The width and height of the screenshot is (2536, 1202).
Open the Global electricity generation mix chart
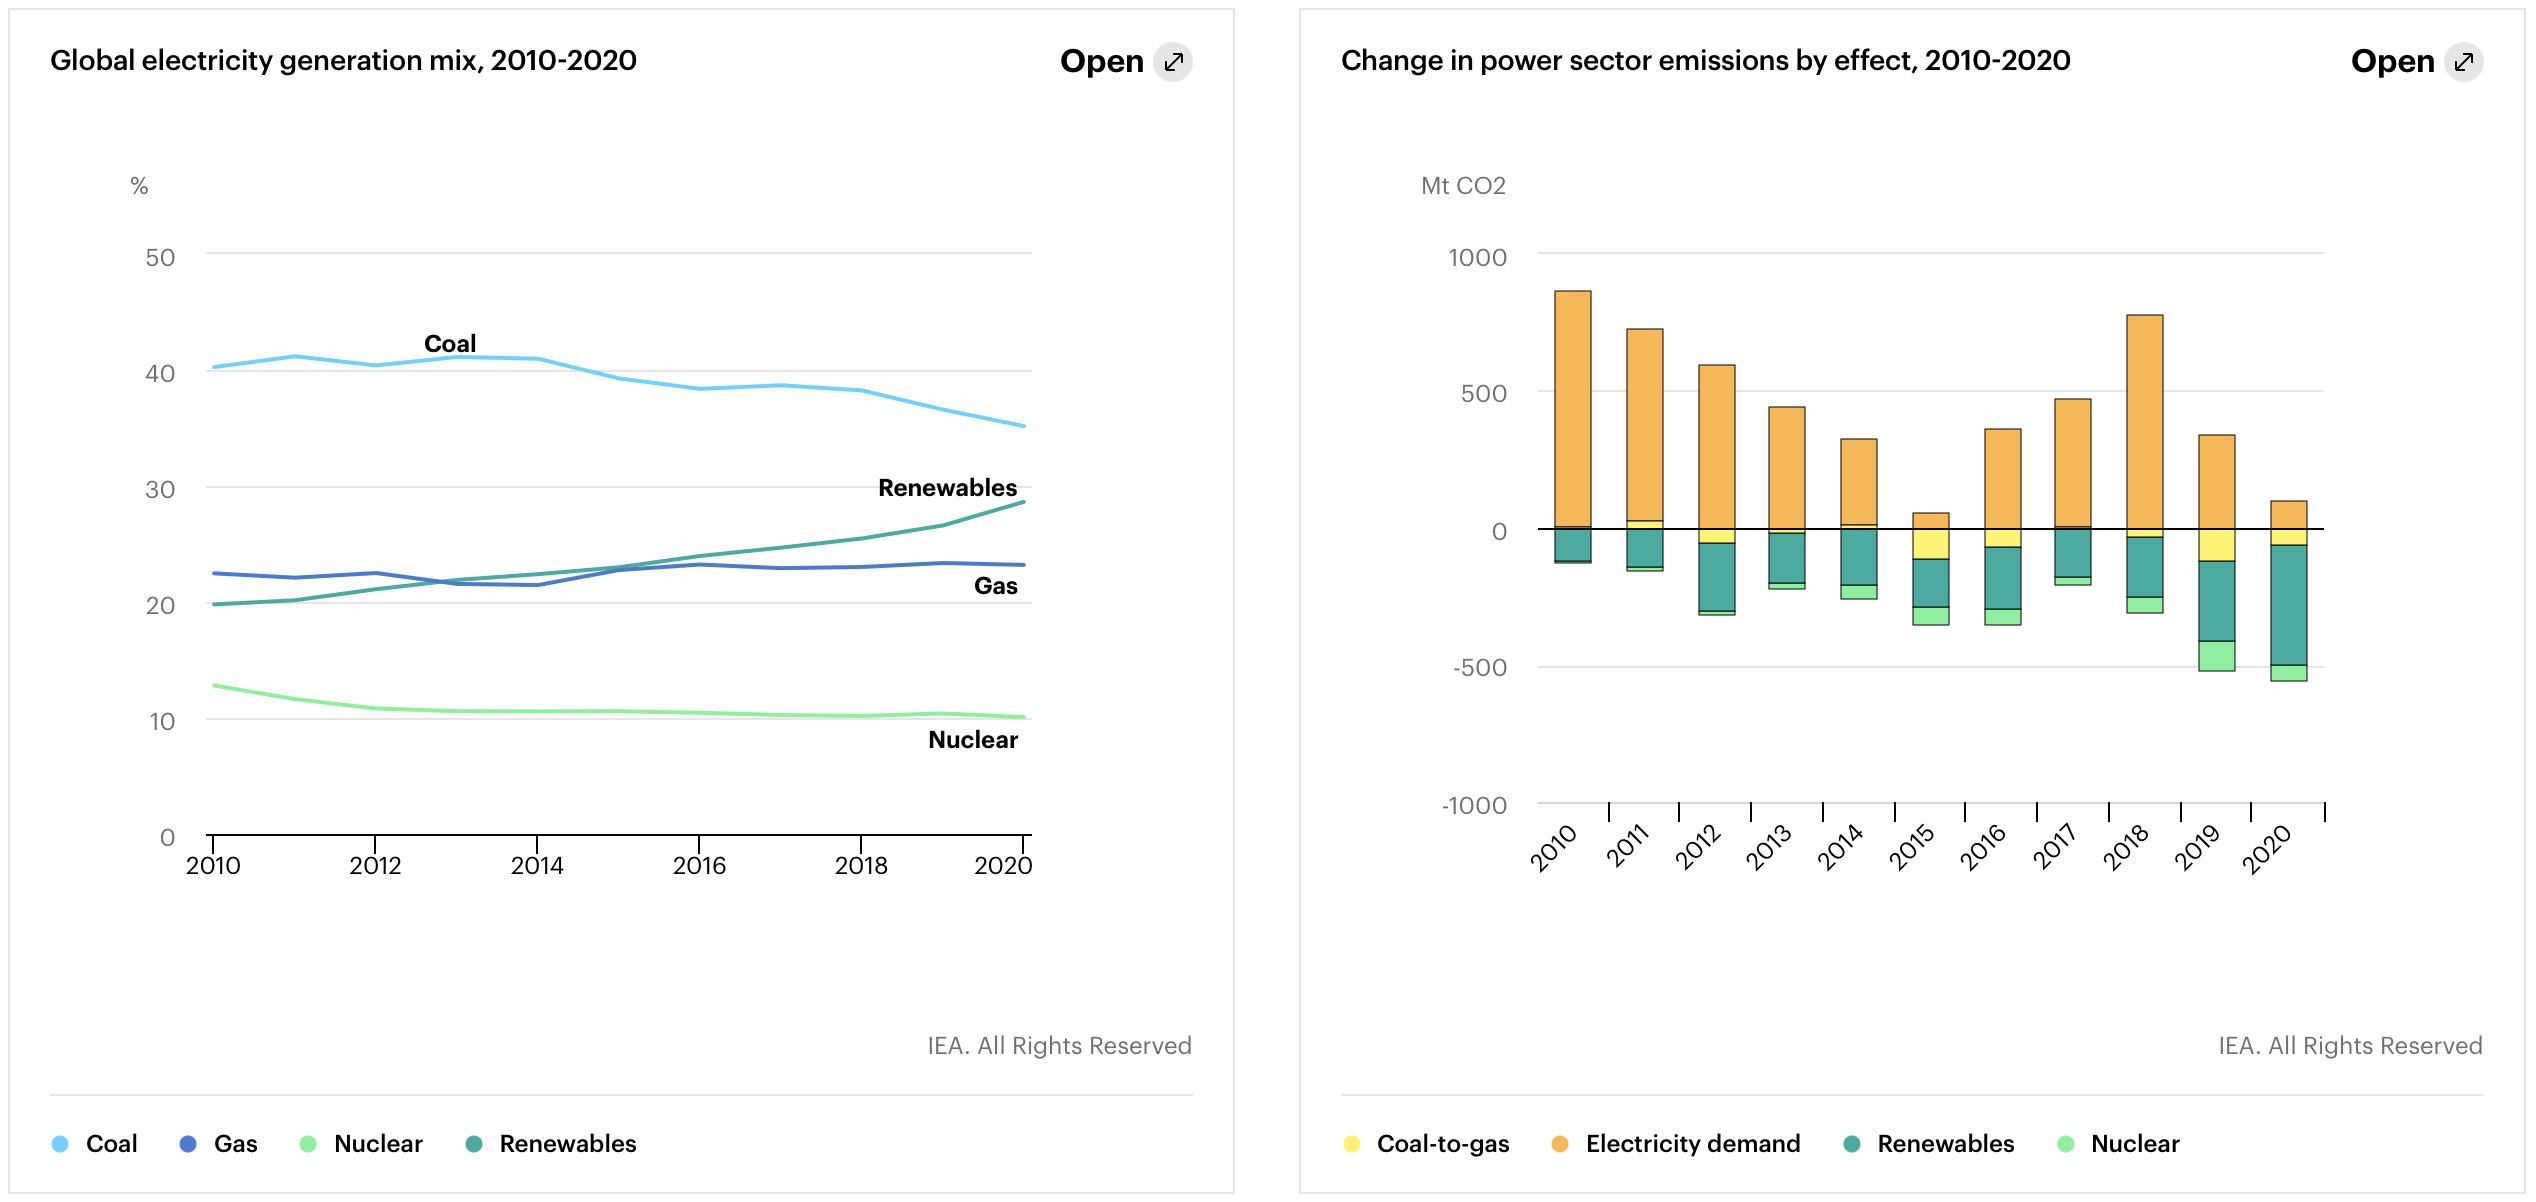click(1101, 62)
